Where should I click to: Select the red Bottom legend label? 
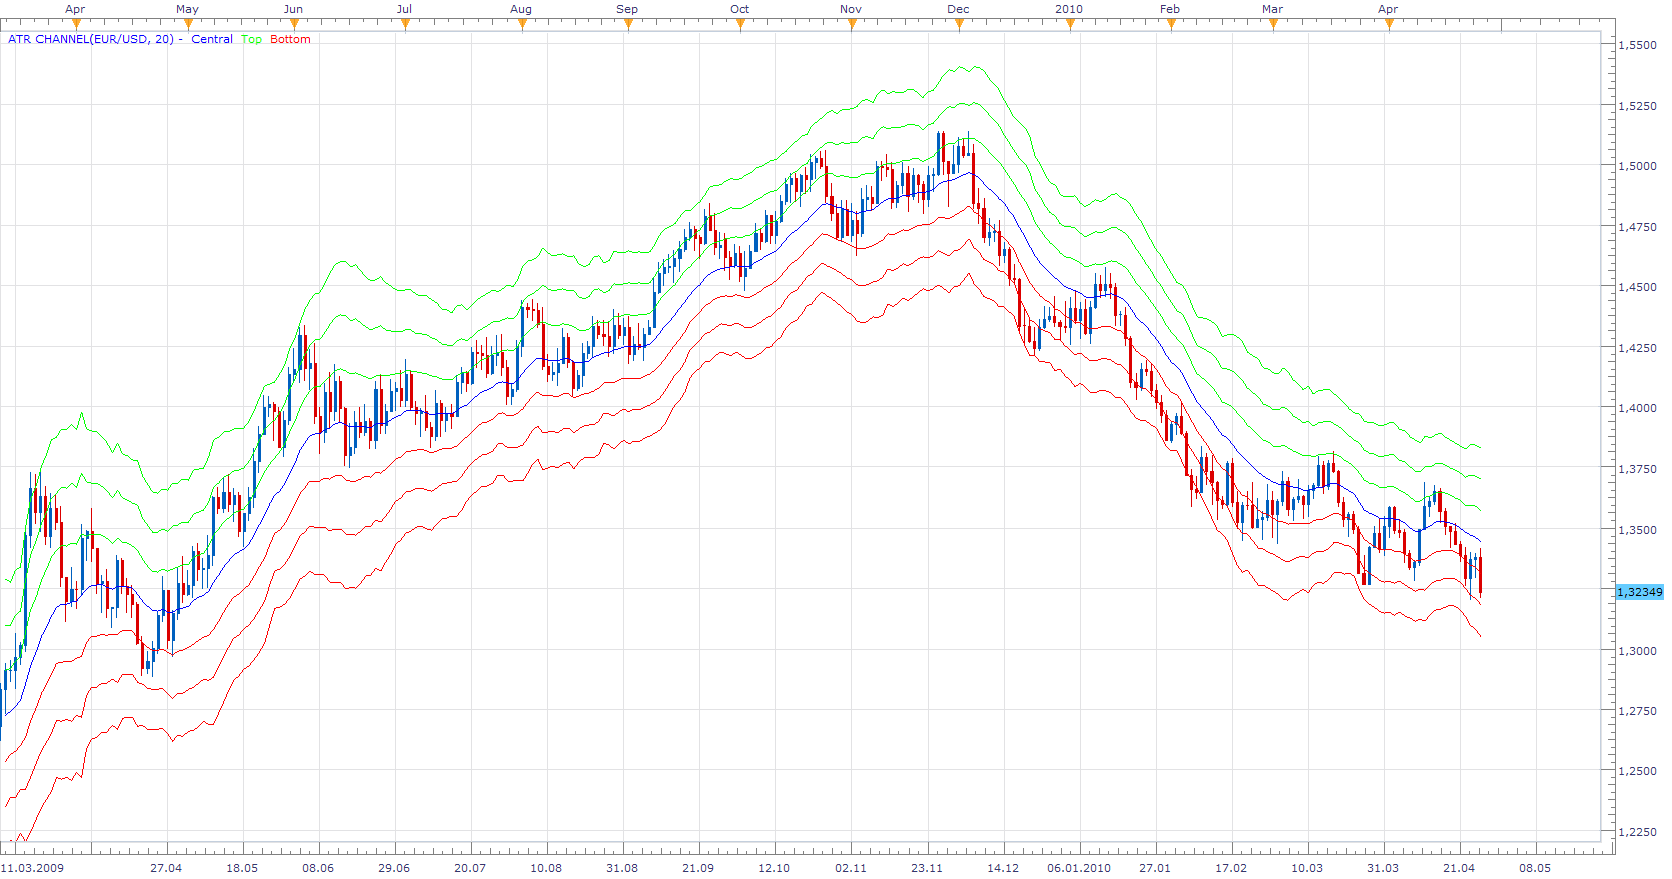[x=290, y=39]
